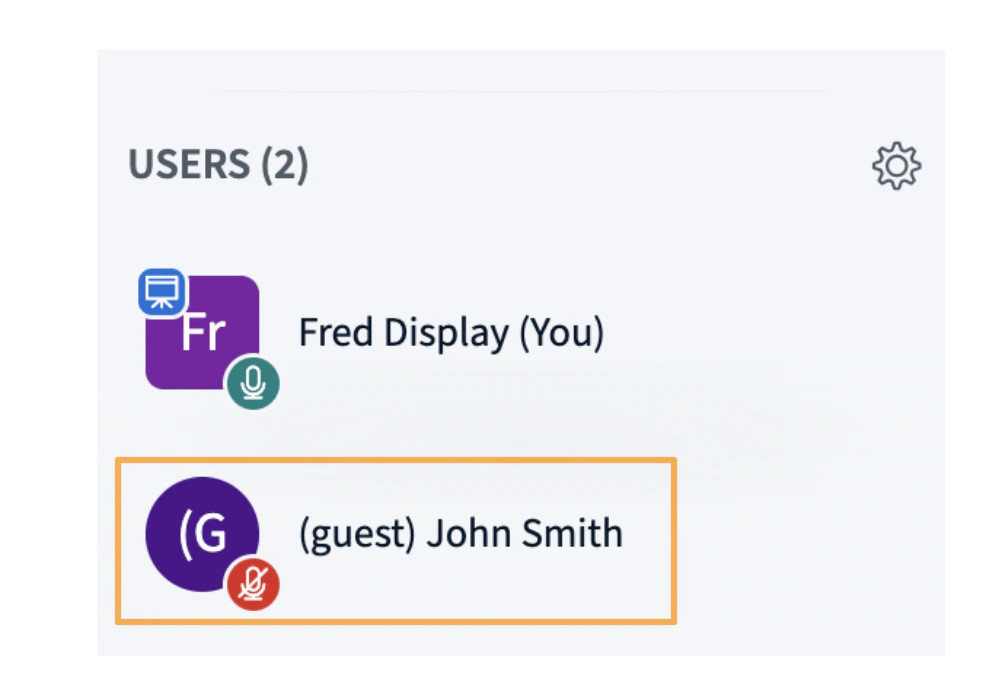Click John Smith's red muted microphone icon
Image resolution: width=1002 pixels, height=690 pixels.
click(252, 585)
